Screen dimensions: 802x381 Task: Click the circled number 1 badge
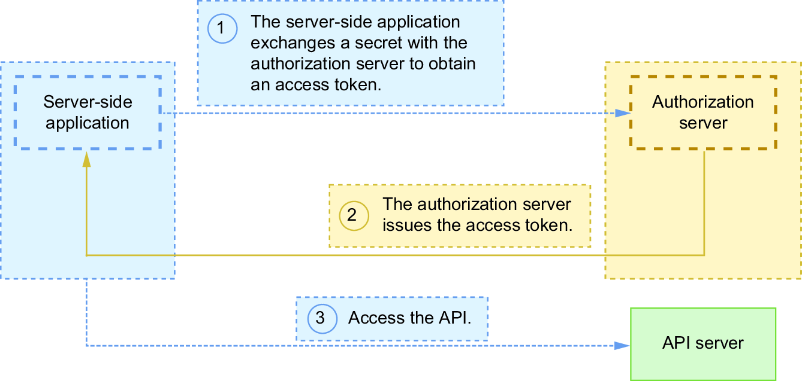(221, 28)
